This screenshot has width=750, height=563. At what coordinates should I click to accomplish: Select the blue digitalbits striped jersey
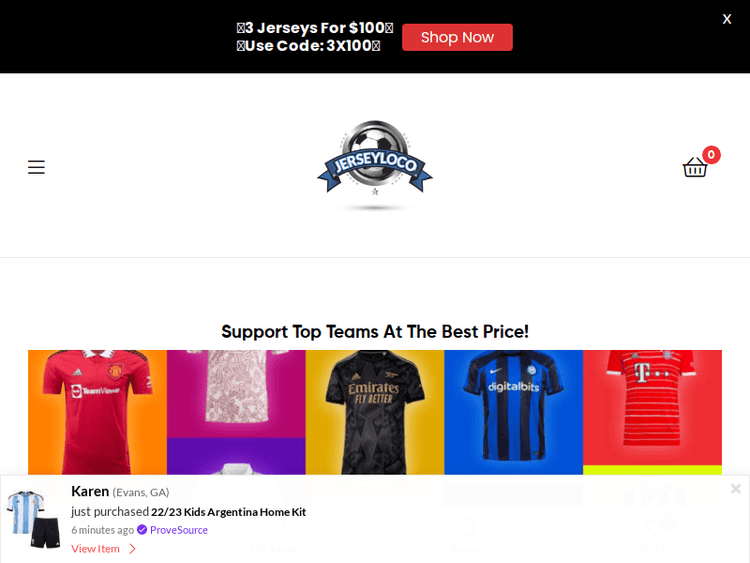(514, 412)
